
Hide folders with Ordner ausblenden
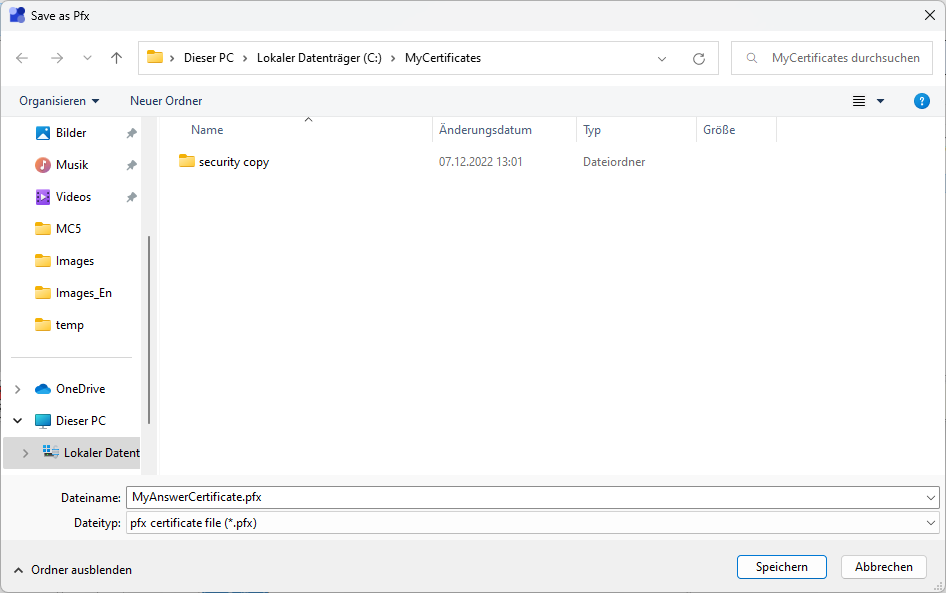click(72, 570)
